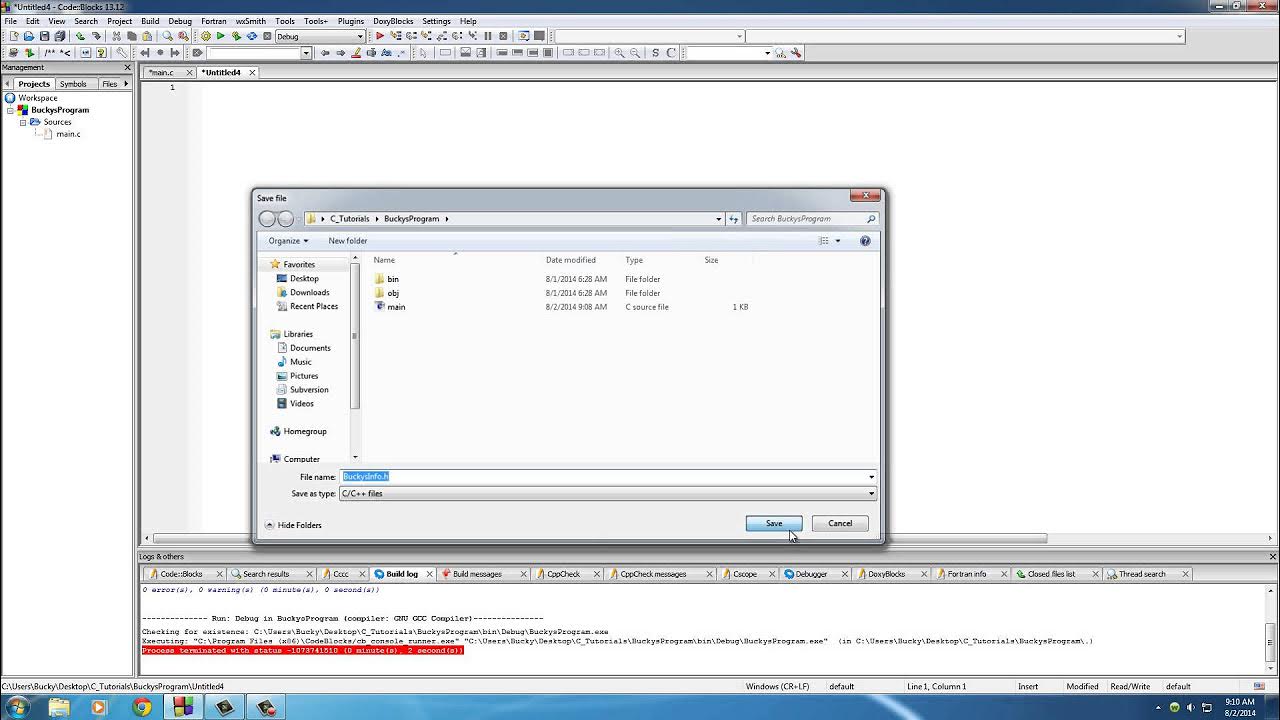Open the Windows Explorer taskbar icon

(59, 707)
